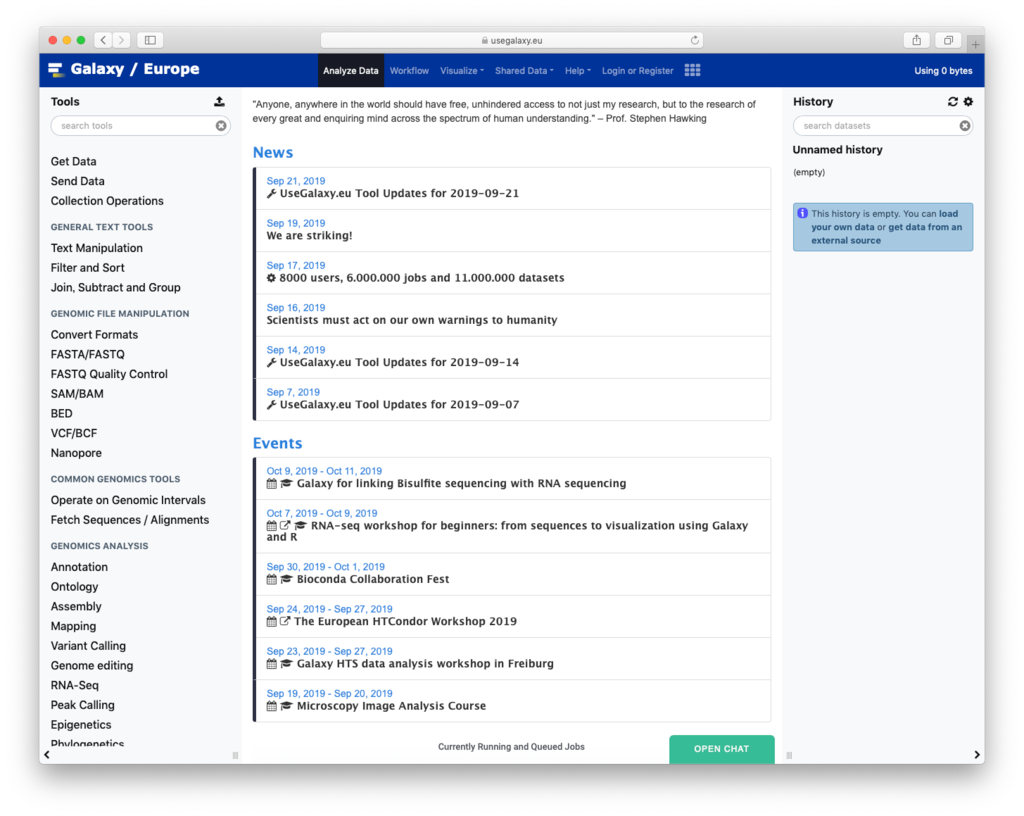Open Join, Subtract and Group tools

point(116,287)
